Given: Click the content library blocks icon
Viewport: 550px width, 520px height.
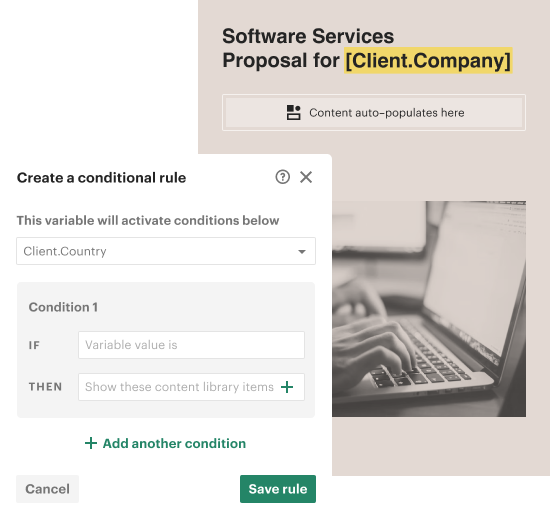Looking at the screenshot, I should click(x=294, y=113).
